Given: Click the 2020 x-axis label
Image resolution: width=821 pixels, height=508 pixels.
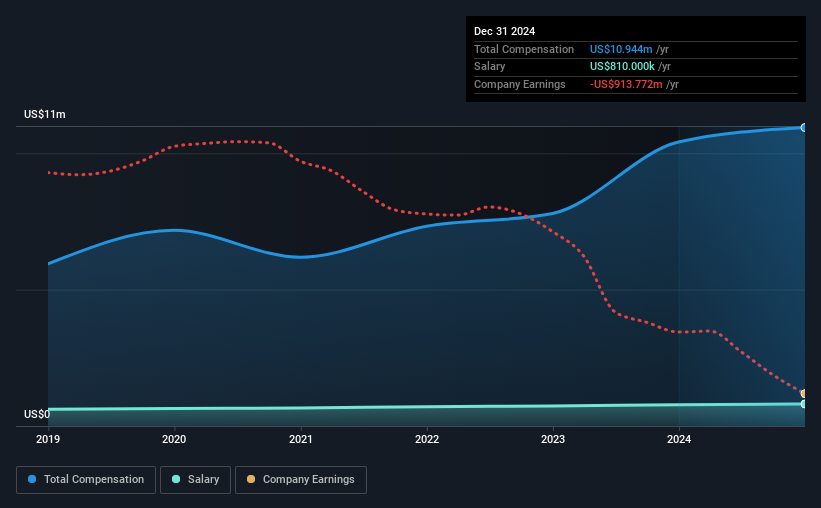Looking at the screenshot, I should point(174,439).
